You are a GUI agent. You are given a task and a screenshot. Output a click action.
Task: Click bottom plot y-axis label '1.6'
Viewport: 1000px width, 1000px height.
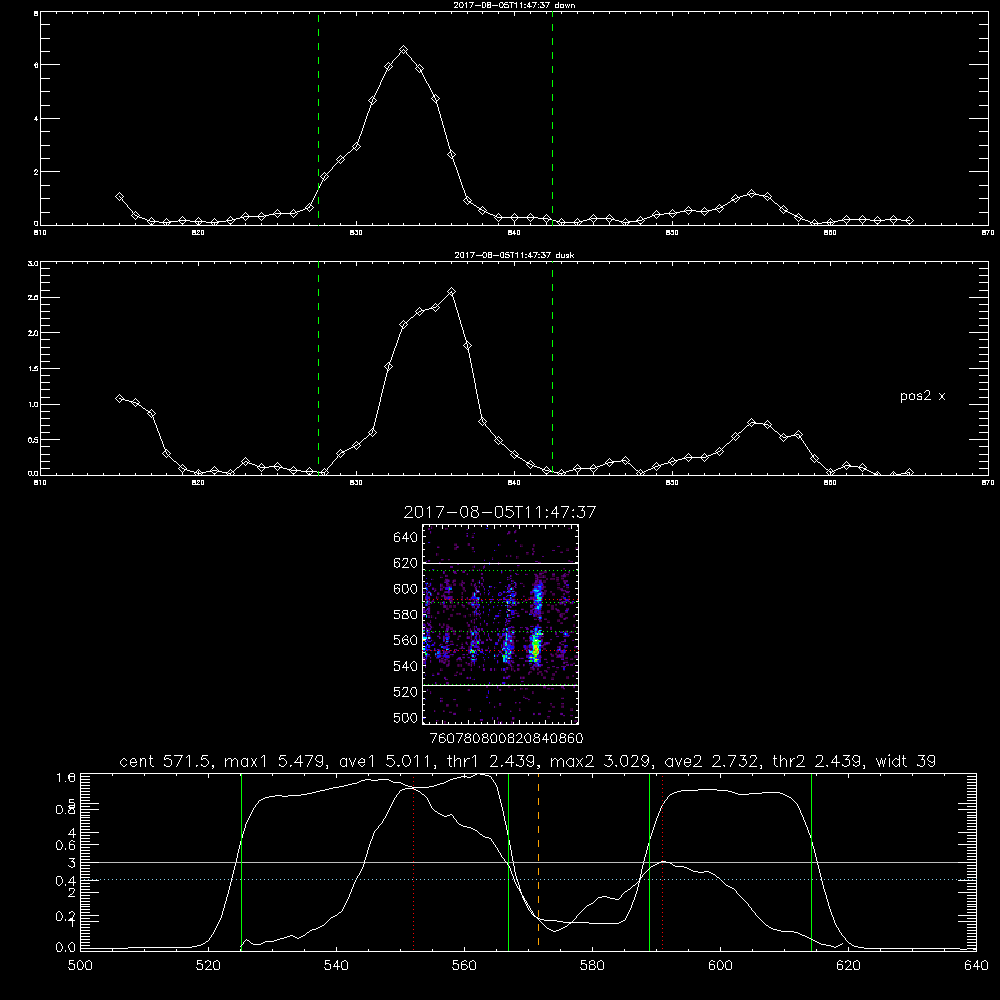[x=66, y=777]
